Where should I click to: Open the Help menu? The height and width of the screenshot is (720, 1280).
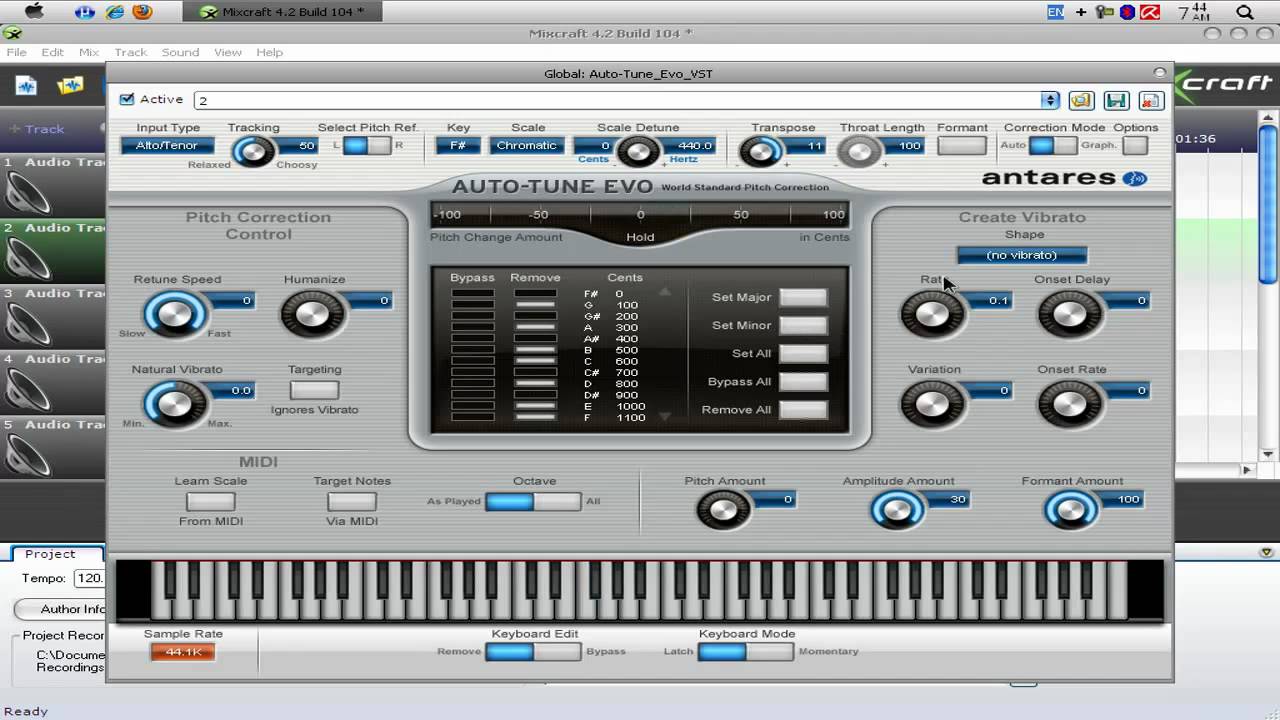coord(270,52)
